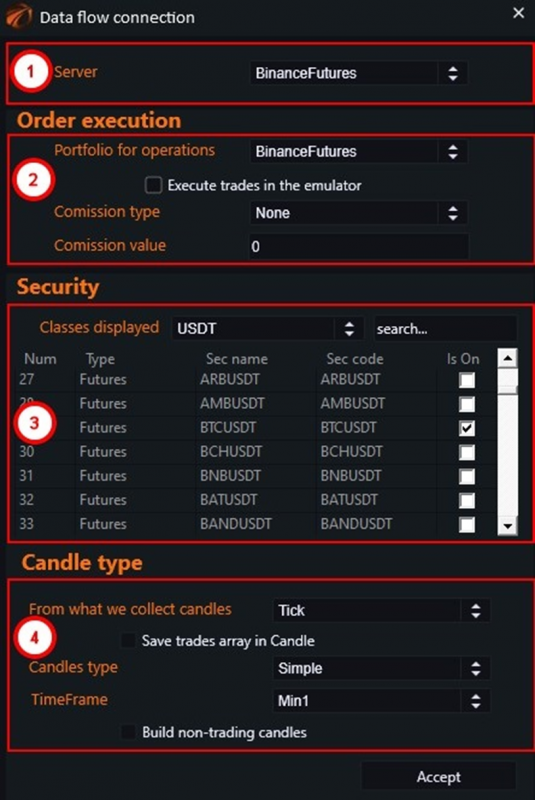535x800 pixels.
Task: Click the Comission value field
Action: 359,246
